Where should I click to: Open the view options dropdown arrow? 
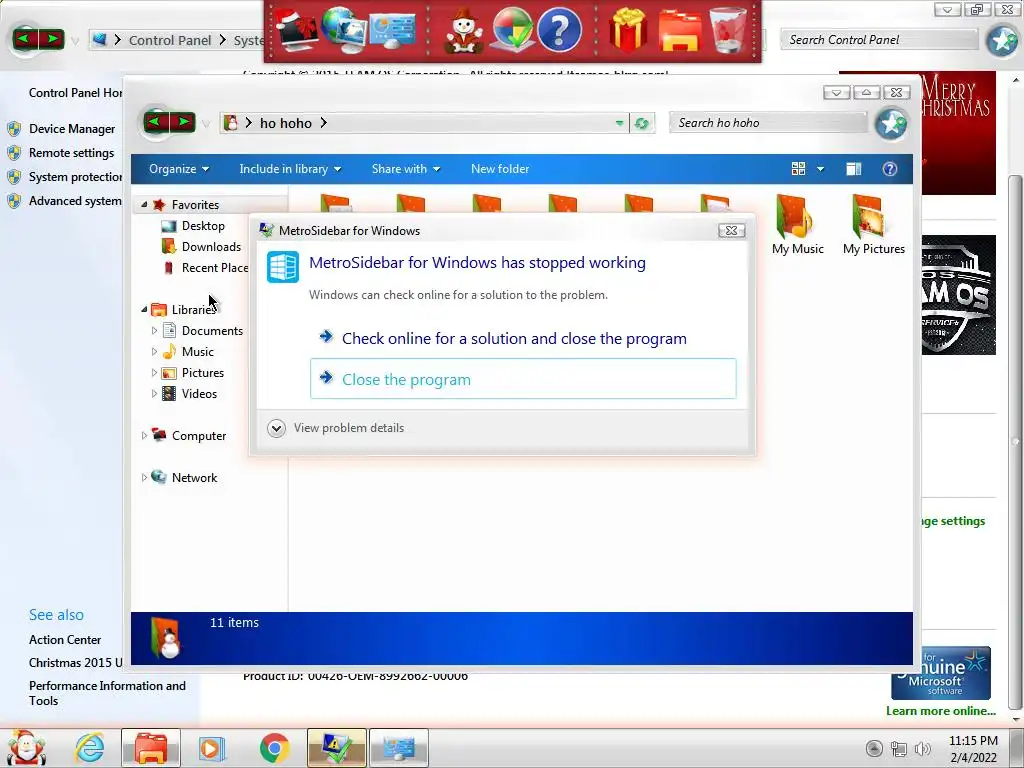click(820, 169)
